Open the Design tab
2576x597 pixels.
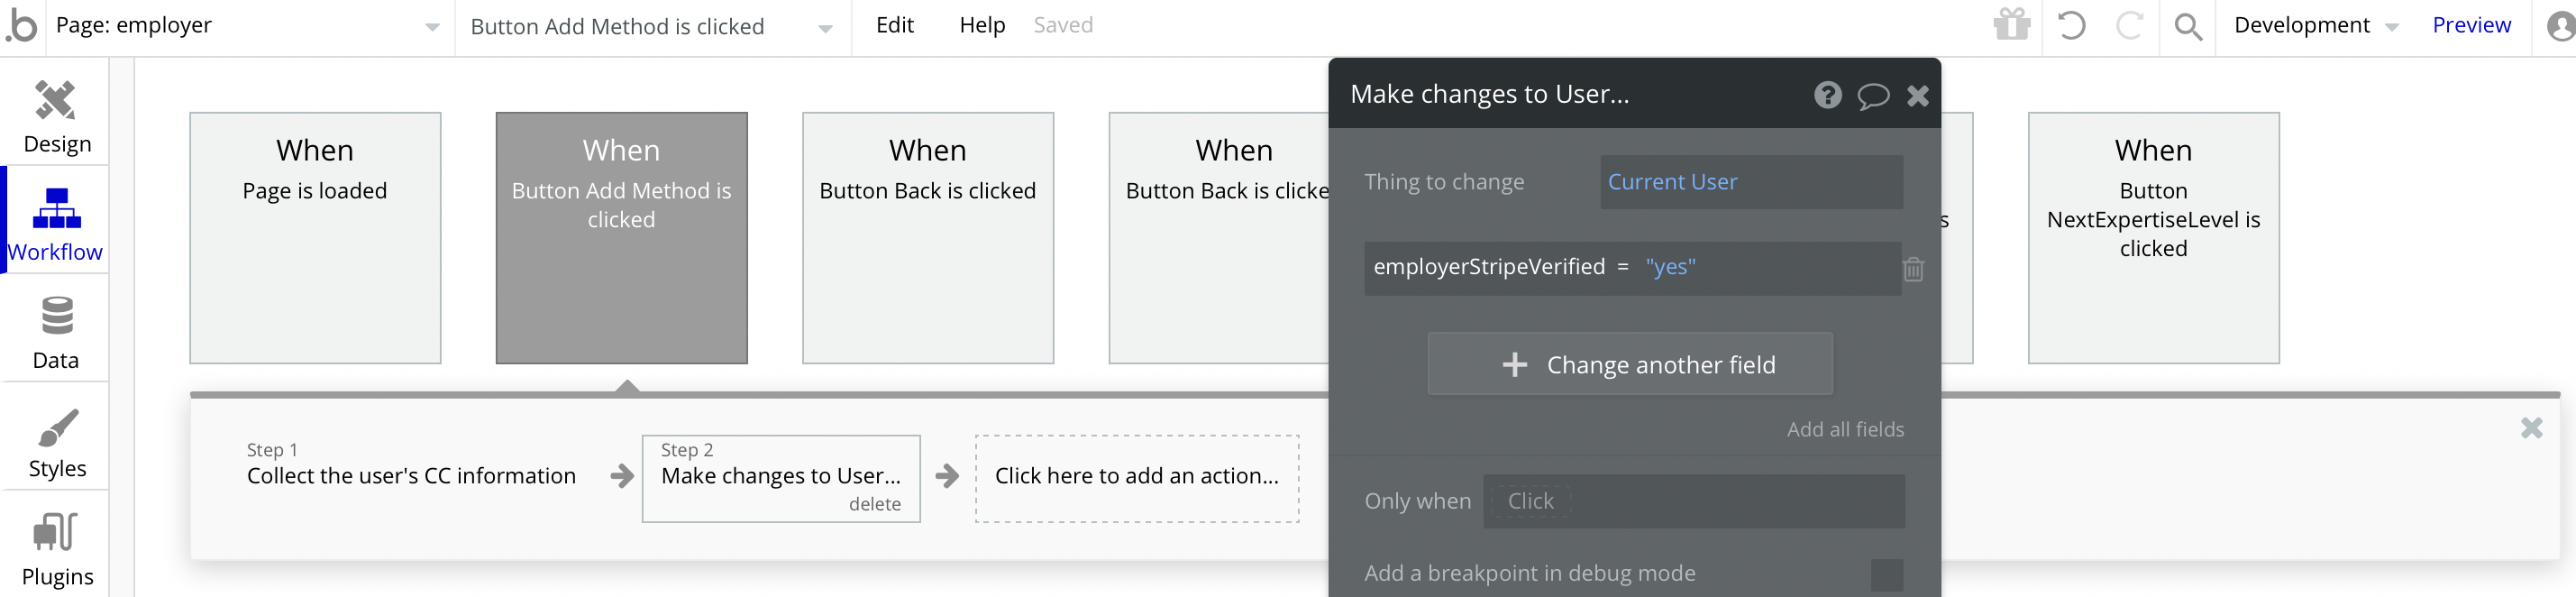point(56,116)
